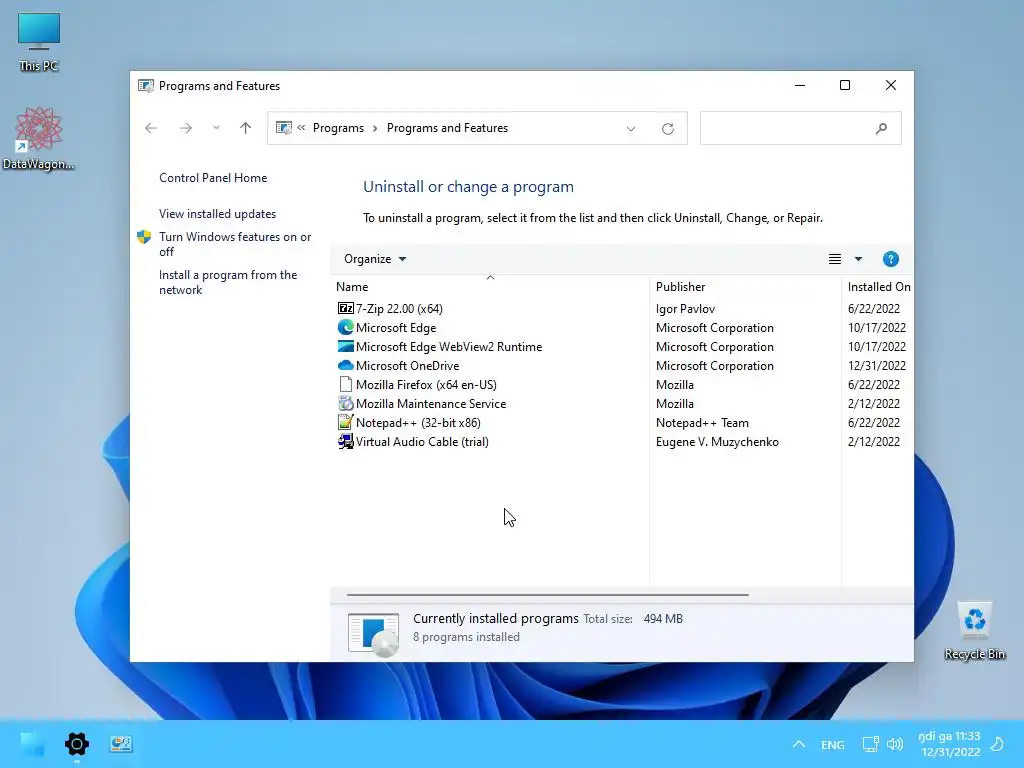The width and height of the screenshot is (1024, 768).
Task: Open Install a program from the network
Action: click(228, 282)
